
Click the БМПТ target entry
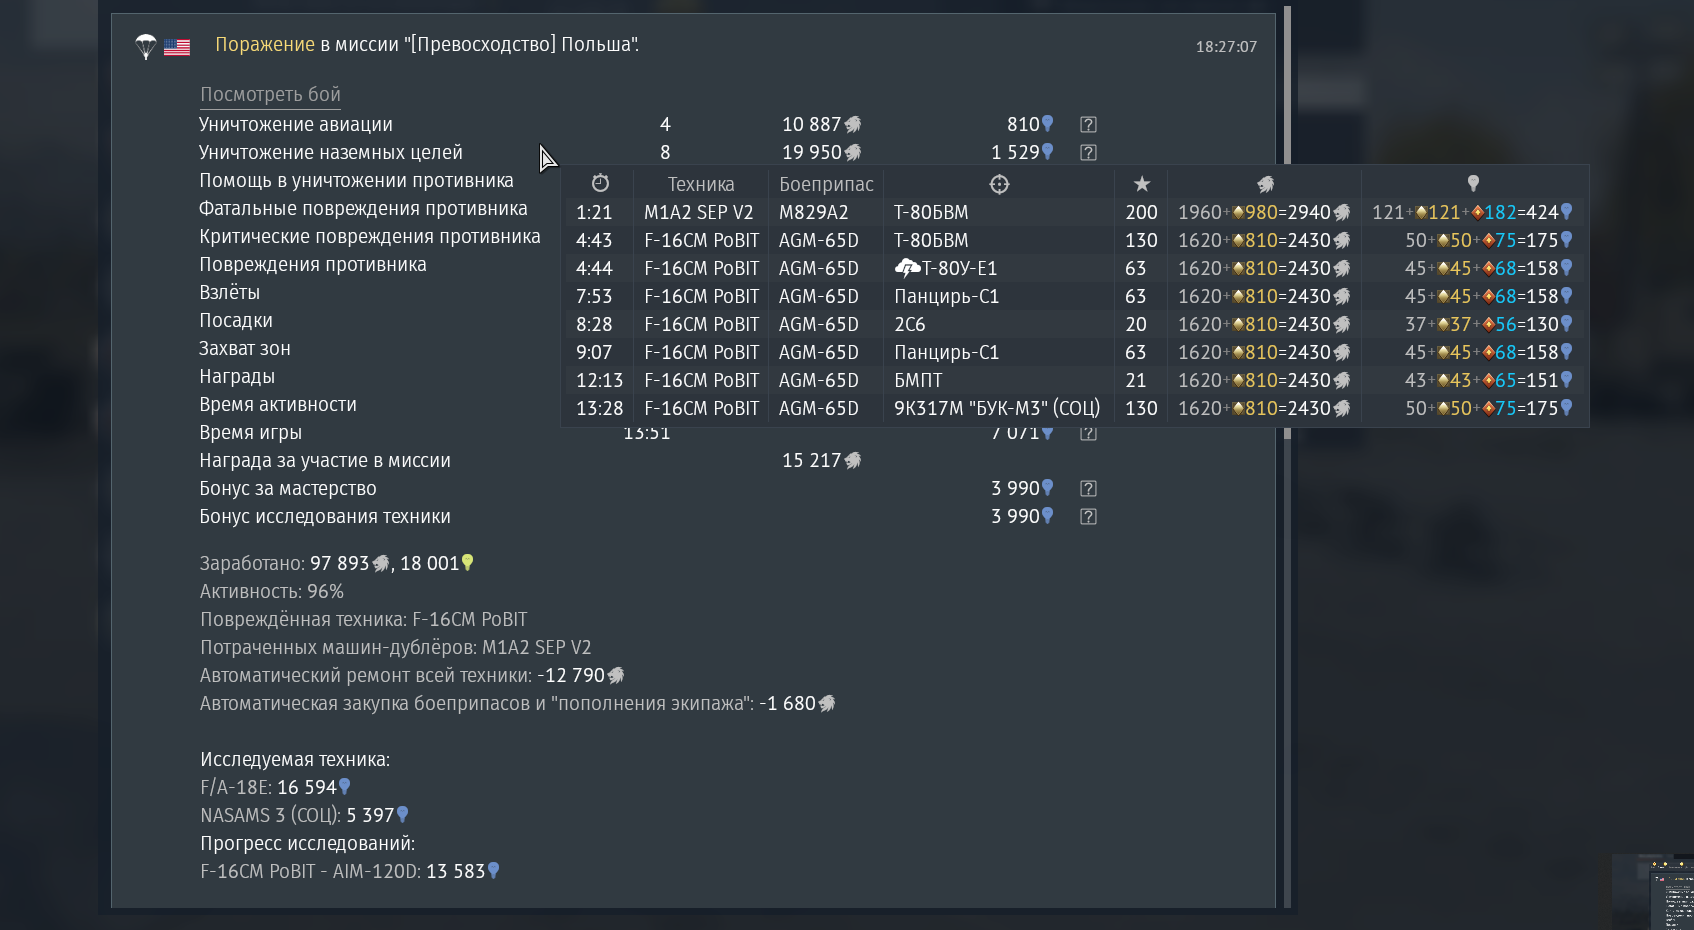pos(918,381)
